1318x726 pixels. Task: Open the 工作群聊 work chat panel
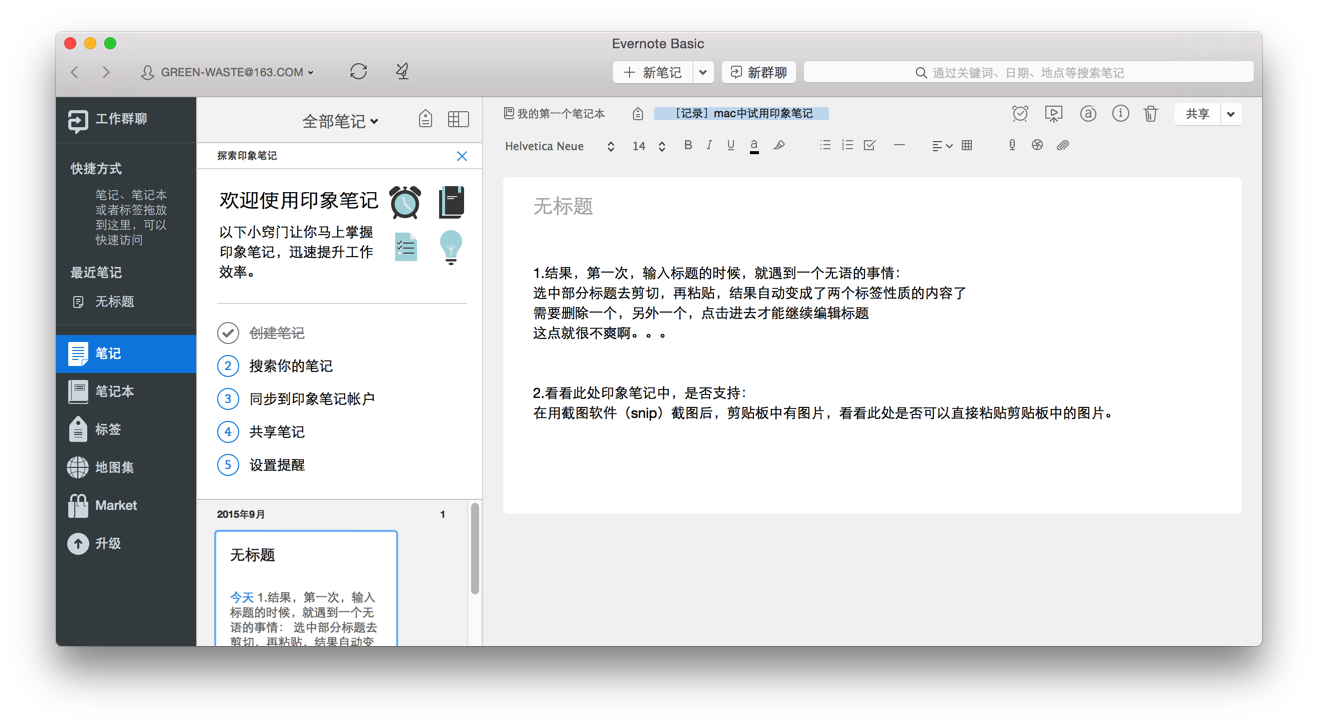[107, 120]
